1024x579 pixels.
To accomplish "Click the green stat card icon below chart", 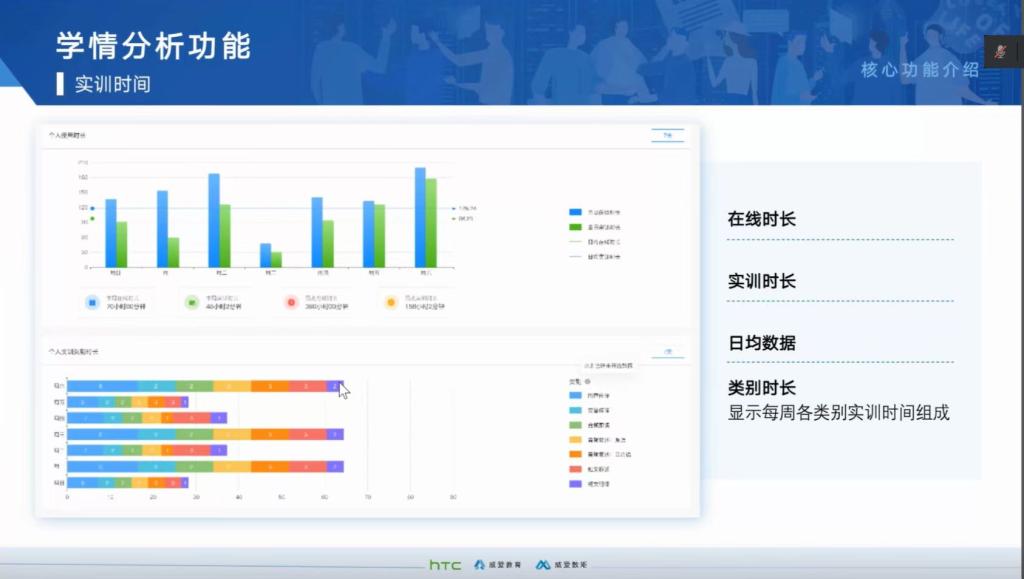I will pos(191,301).
